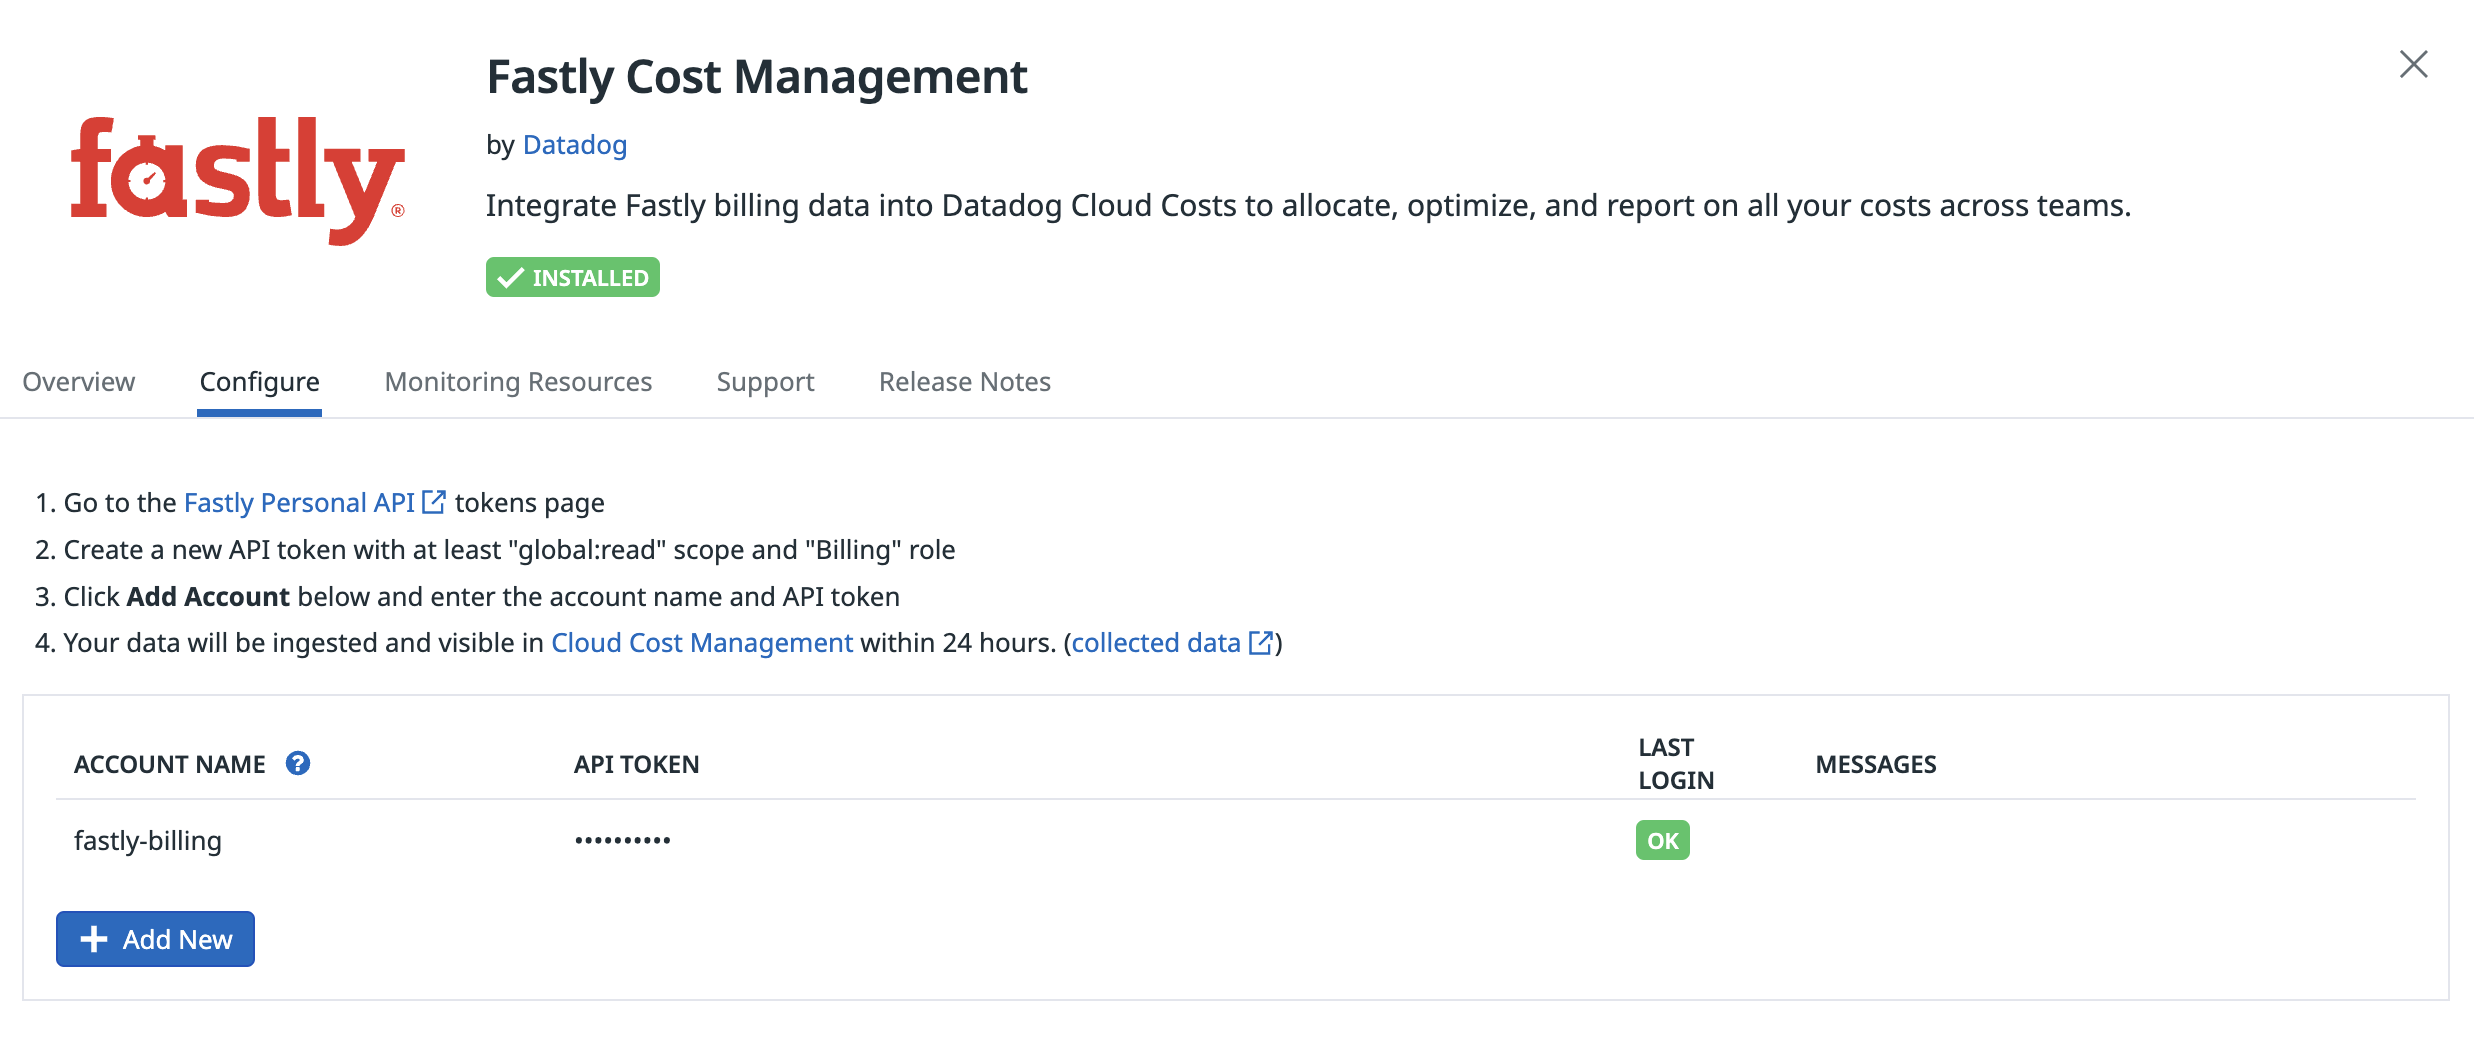Click the INSTALLED status badge
The height and width of the screenshot is (1042, 2474).
point(573,277)
